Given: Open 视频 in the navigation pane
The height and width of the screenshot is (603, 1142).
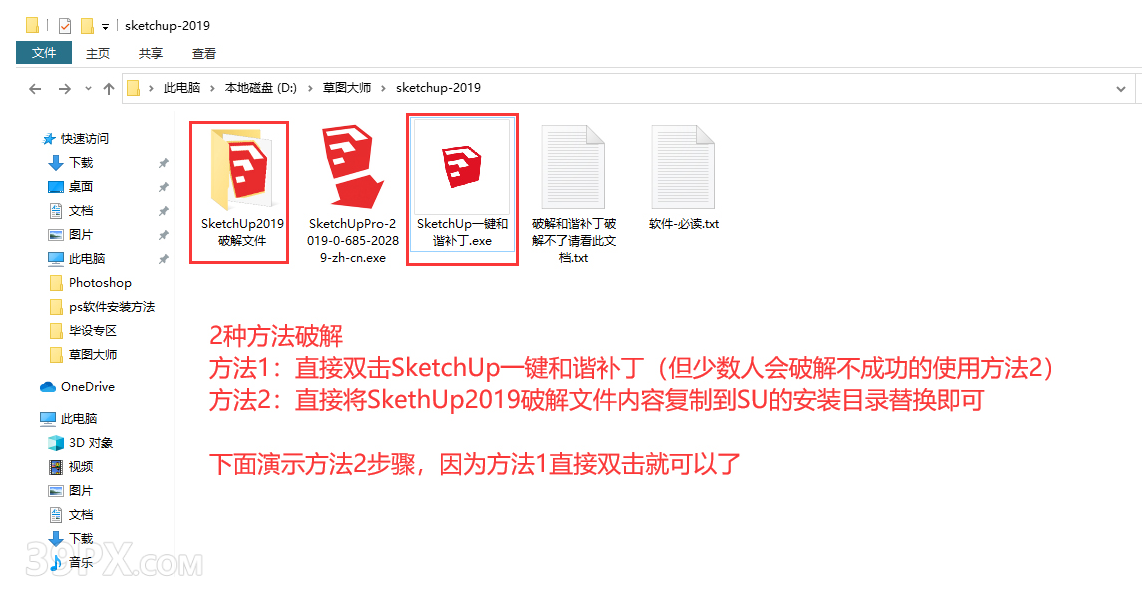Looking at the screenshot, I should click(x=71, y=466).
